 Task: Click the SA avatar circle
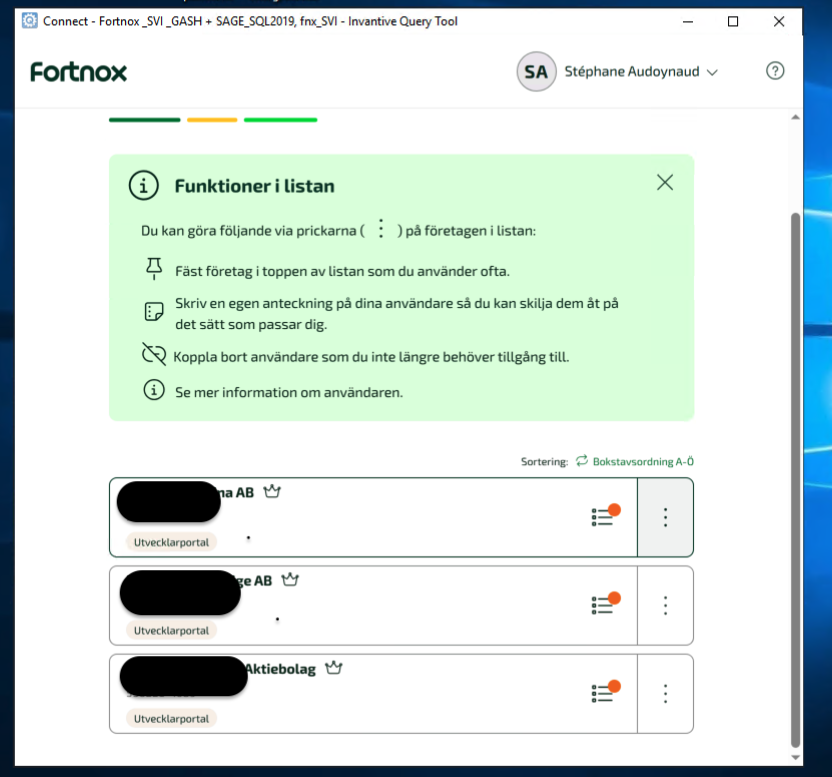[536, 72]
